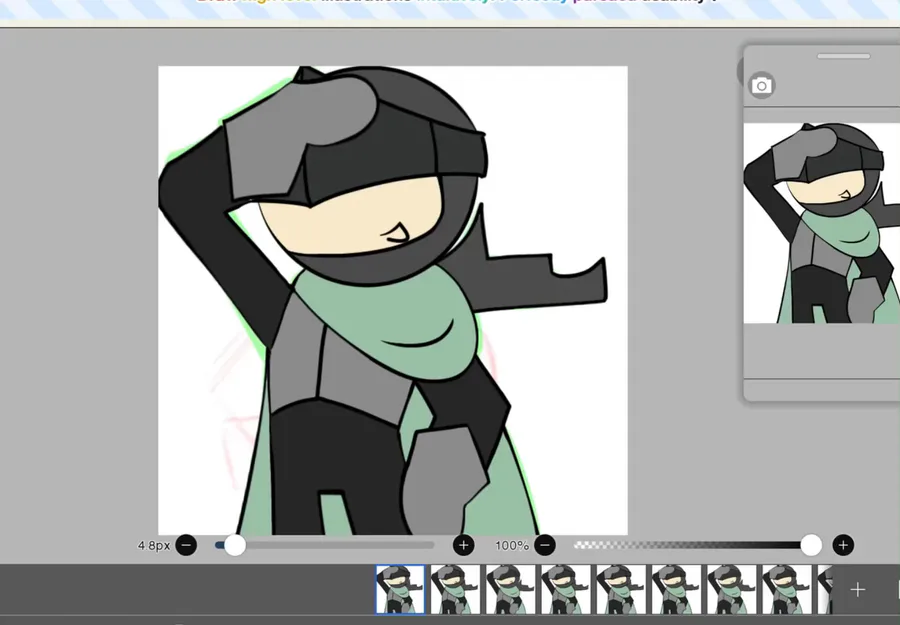Click the middle of the opacity gradient track

pos(692,545)
